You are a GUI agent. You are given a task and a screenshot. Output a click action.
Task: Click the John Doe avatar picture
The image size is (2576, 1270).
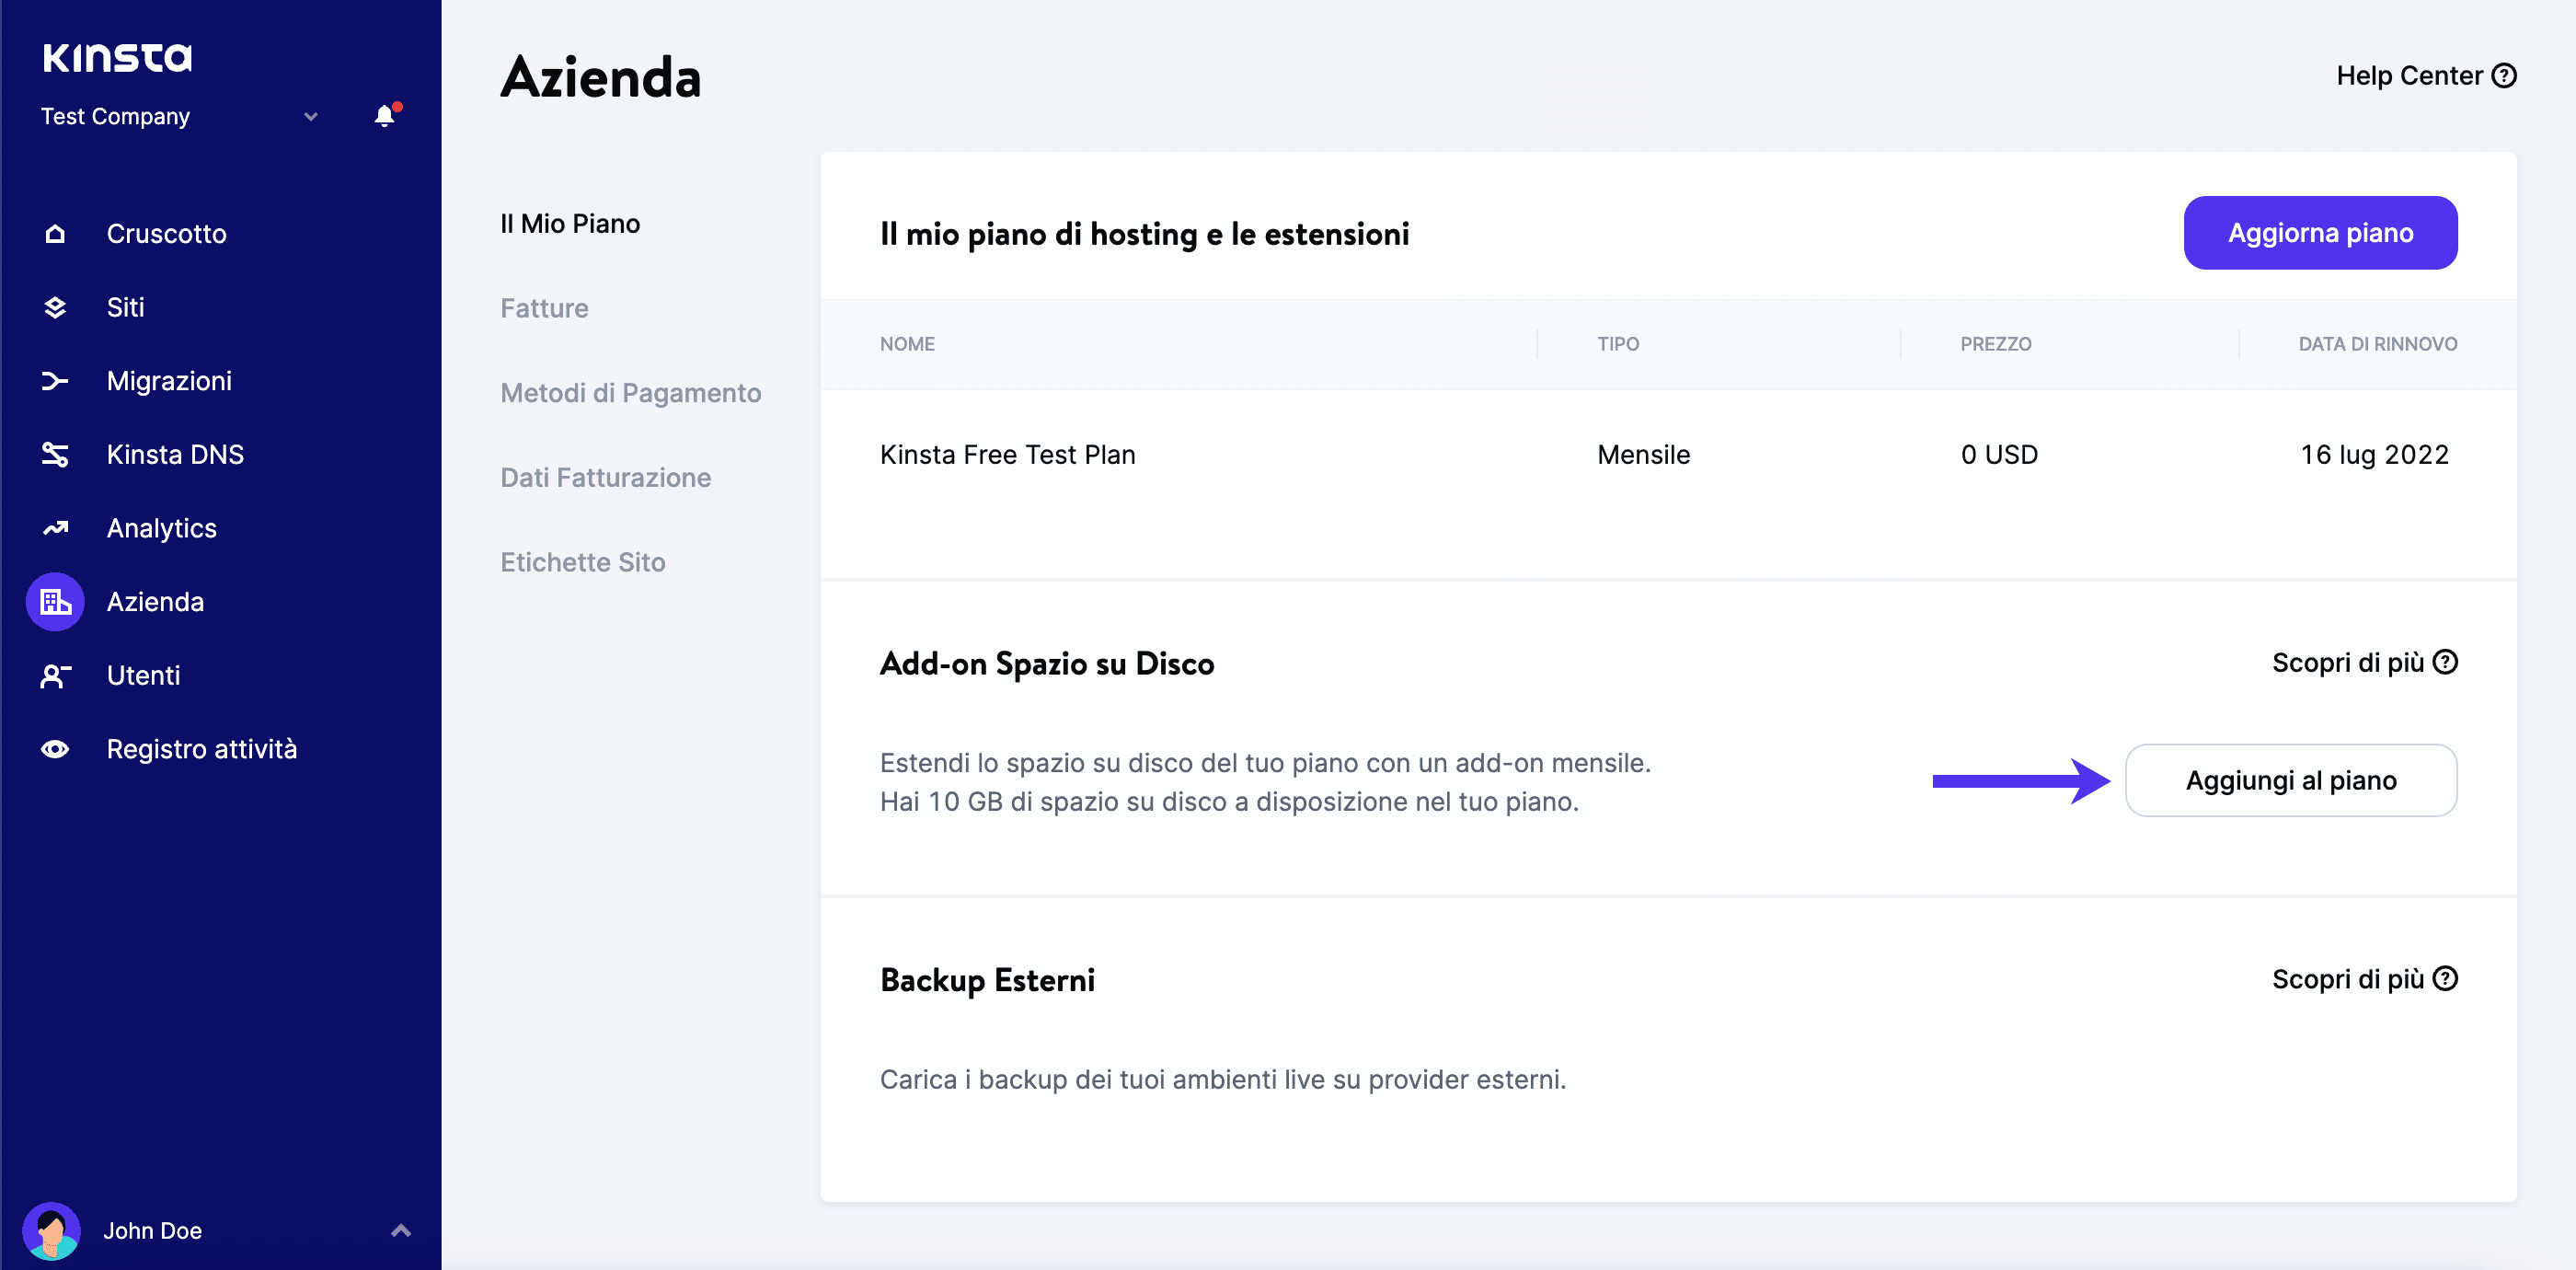coord(52,1230)
